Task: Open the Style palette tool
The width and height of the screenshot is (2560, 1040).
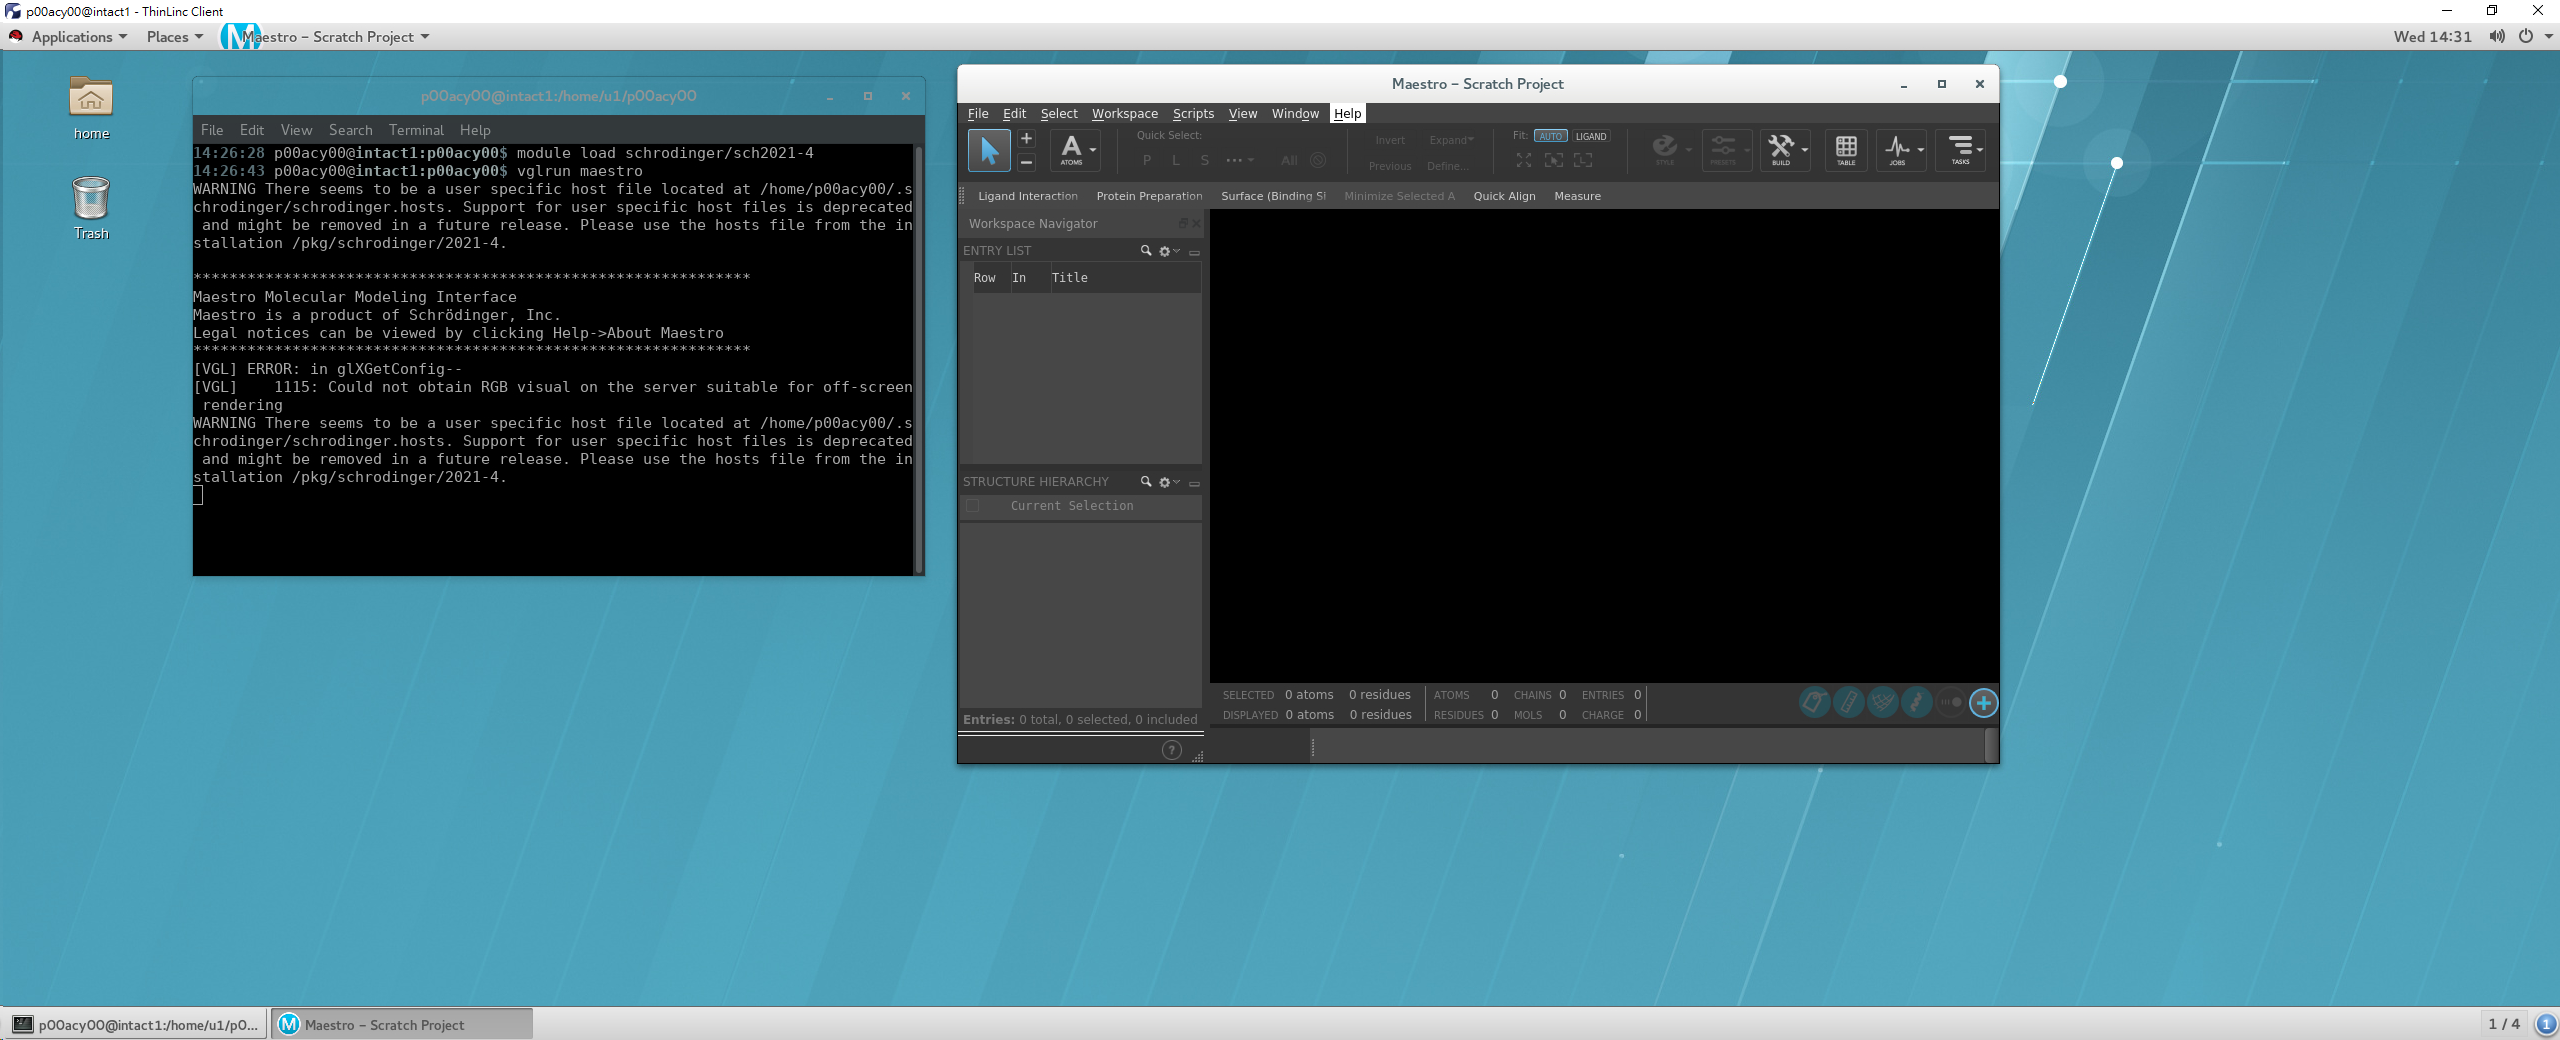Action: tap(1665, 149)
